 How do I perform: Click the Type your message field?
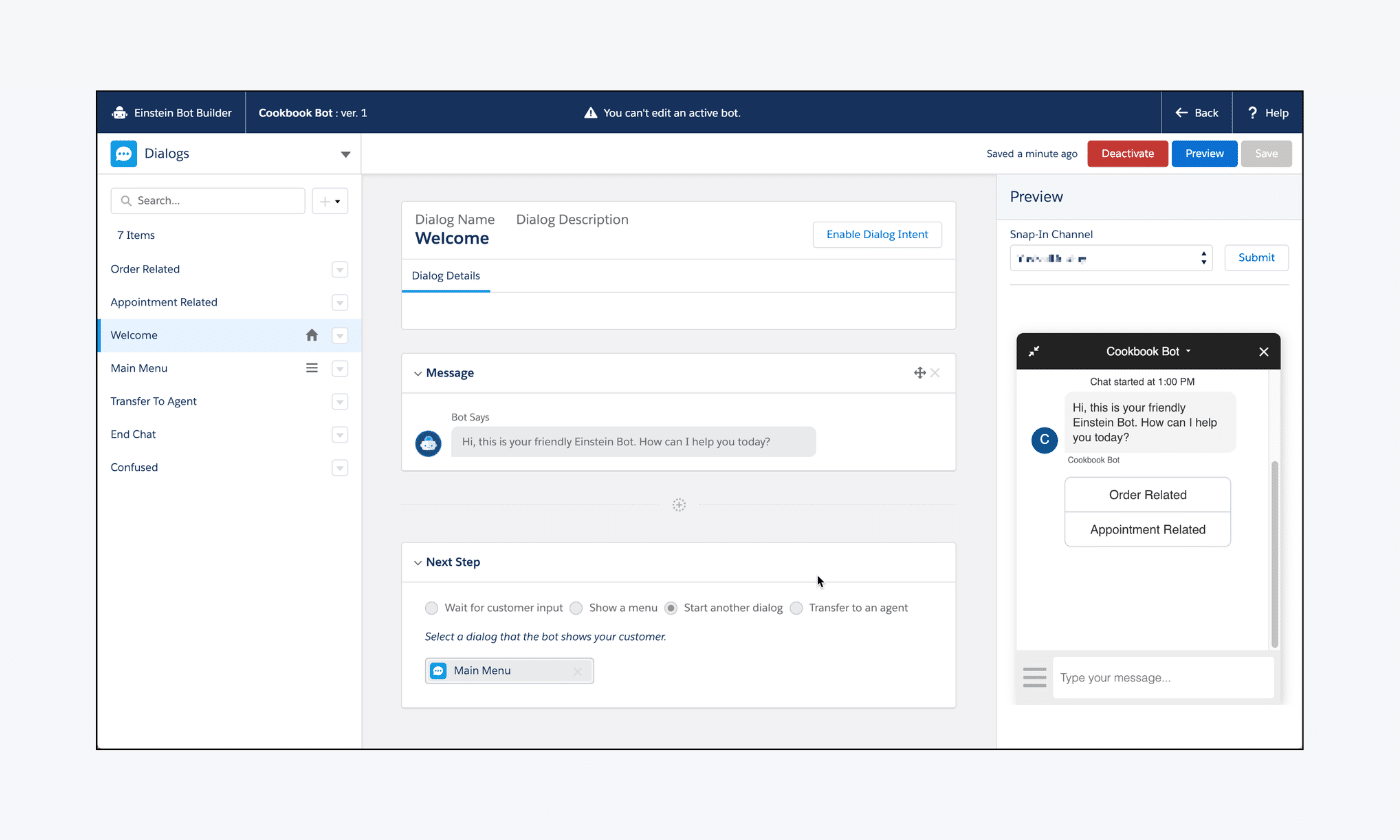pyautogui.click(x=1164, y=678)
